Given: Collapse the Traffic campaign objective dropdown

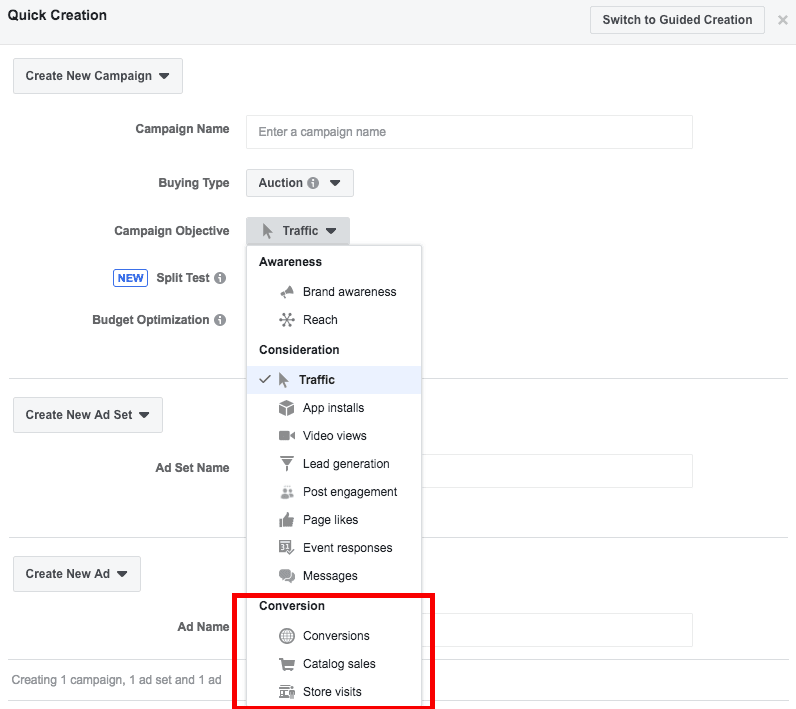Looking at the screenshot, I should coord(298,231).
